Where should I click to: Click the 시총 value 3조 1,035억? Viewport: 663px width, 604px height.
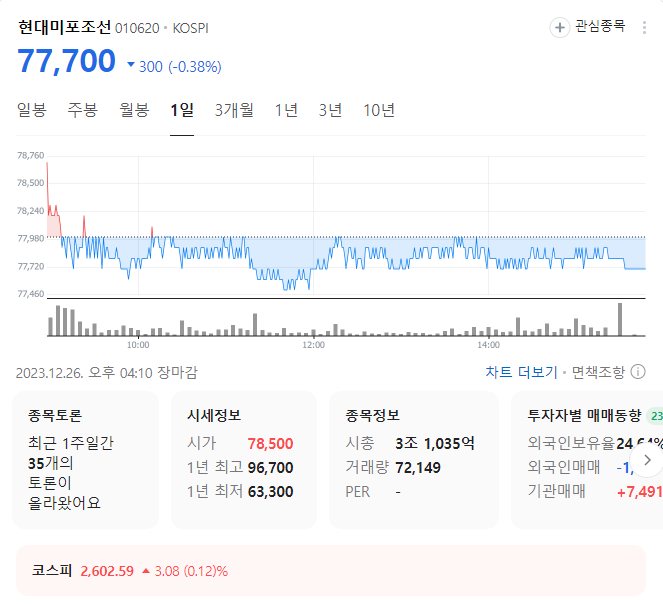(435, 444)
